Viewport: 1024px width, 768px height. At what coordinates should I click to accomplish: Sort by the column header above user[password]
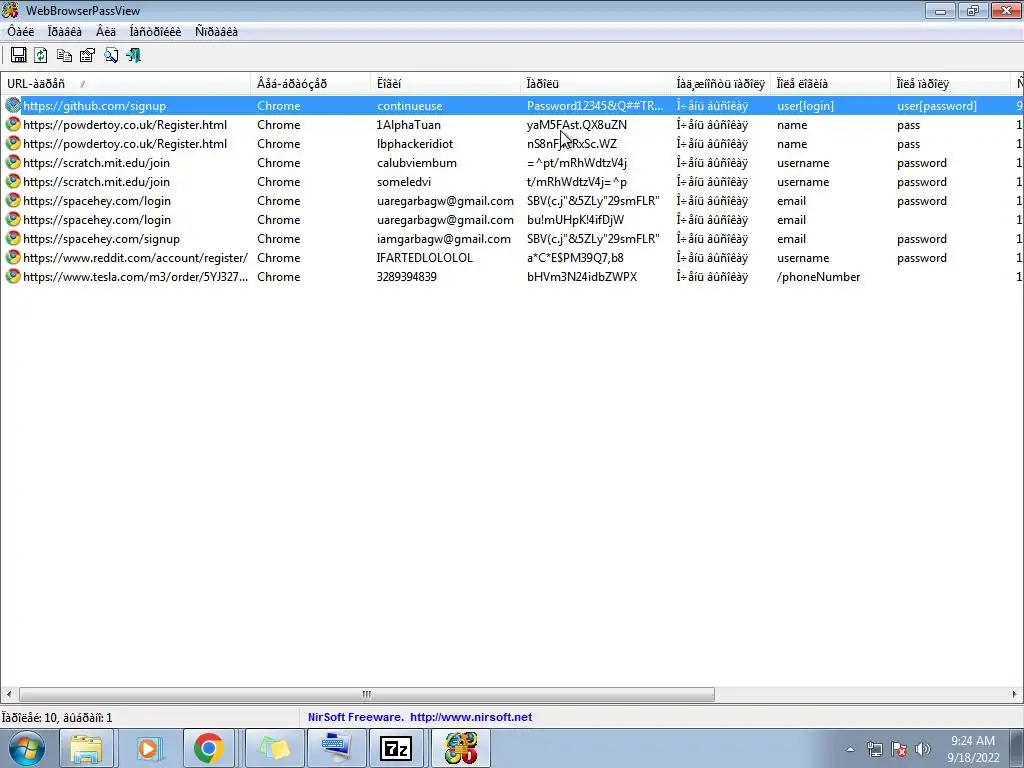950,84
